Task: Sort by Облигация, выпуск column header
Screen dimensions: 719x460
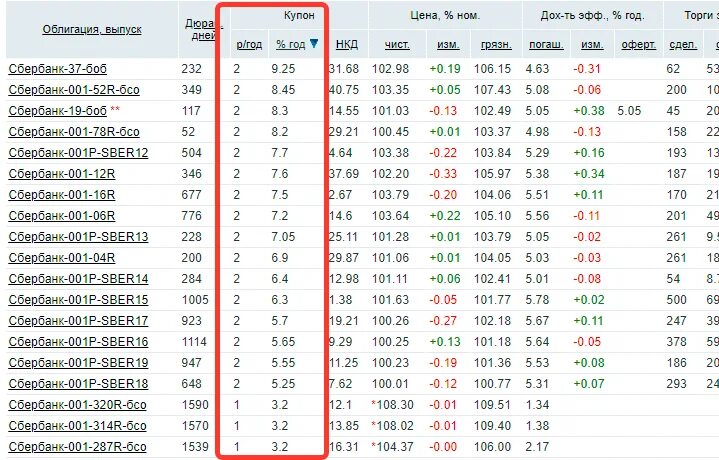Action: pyautogui.click(x=92, y=29)
